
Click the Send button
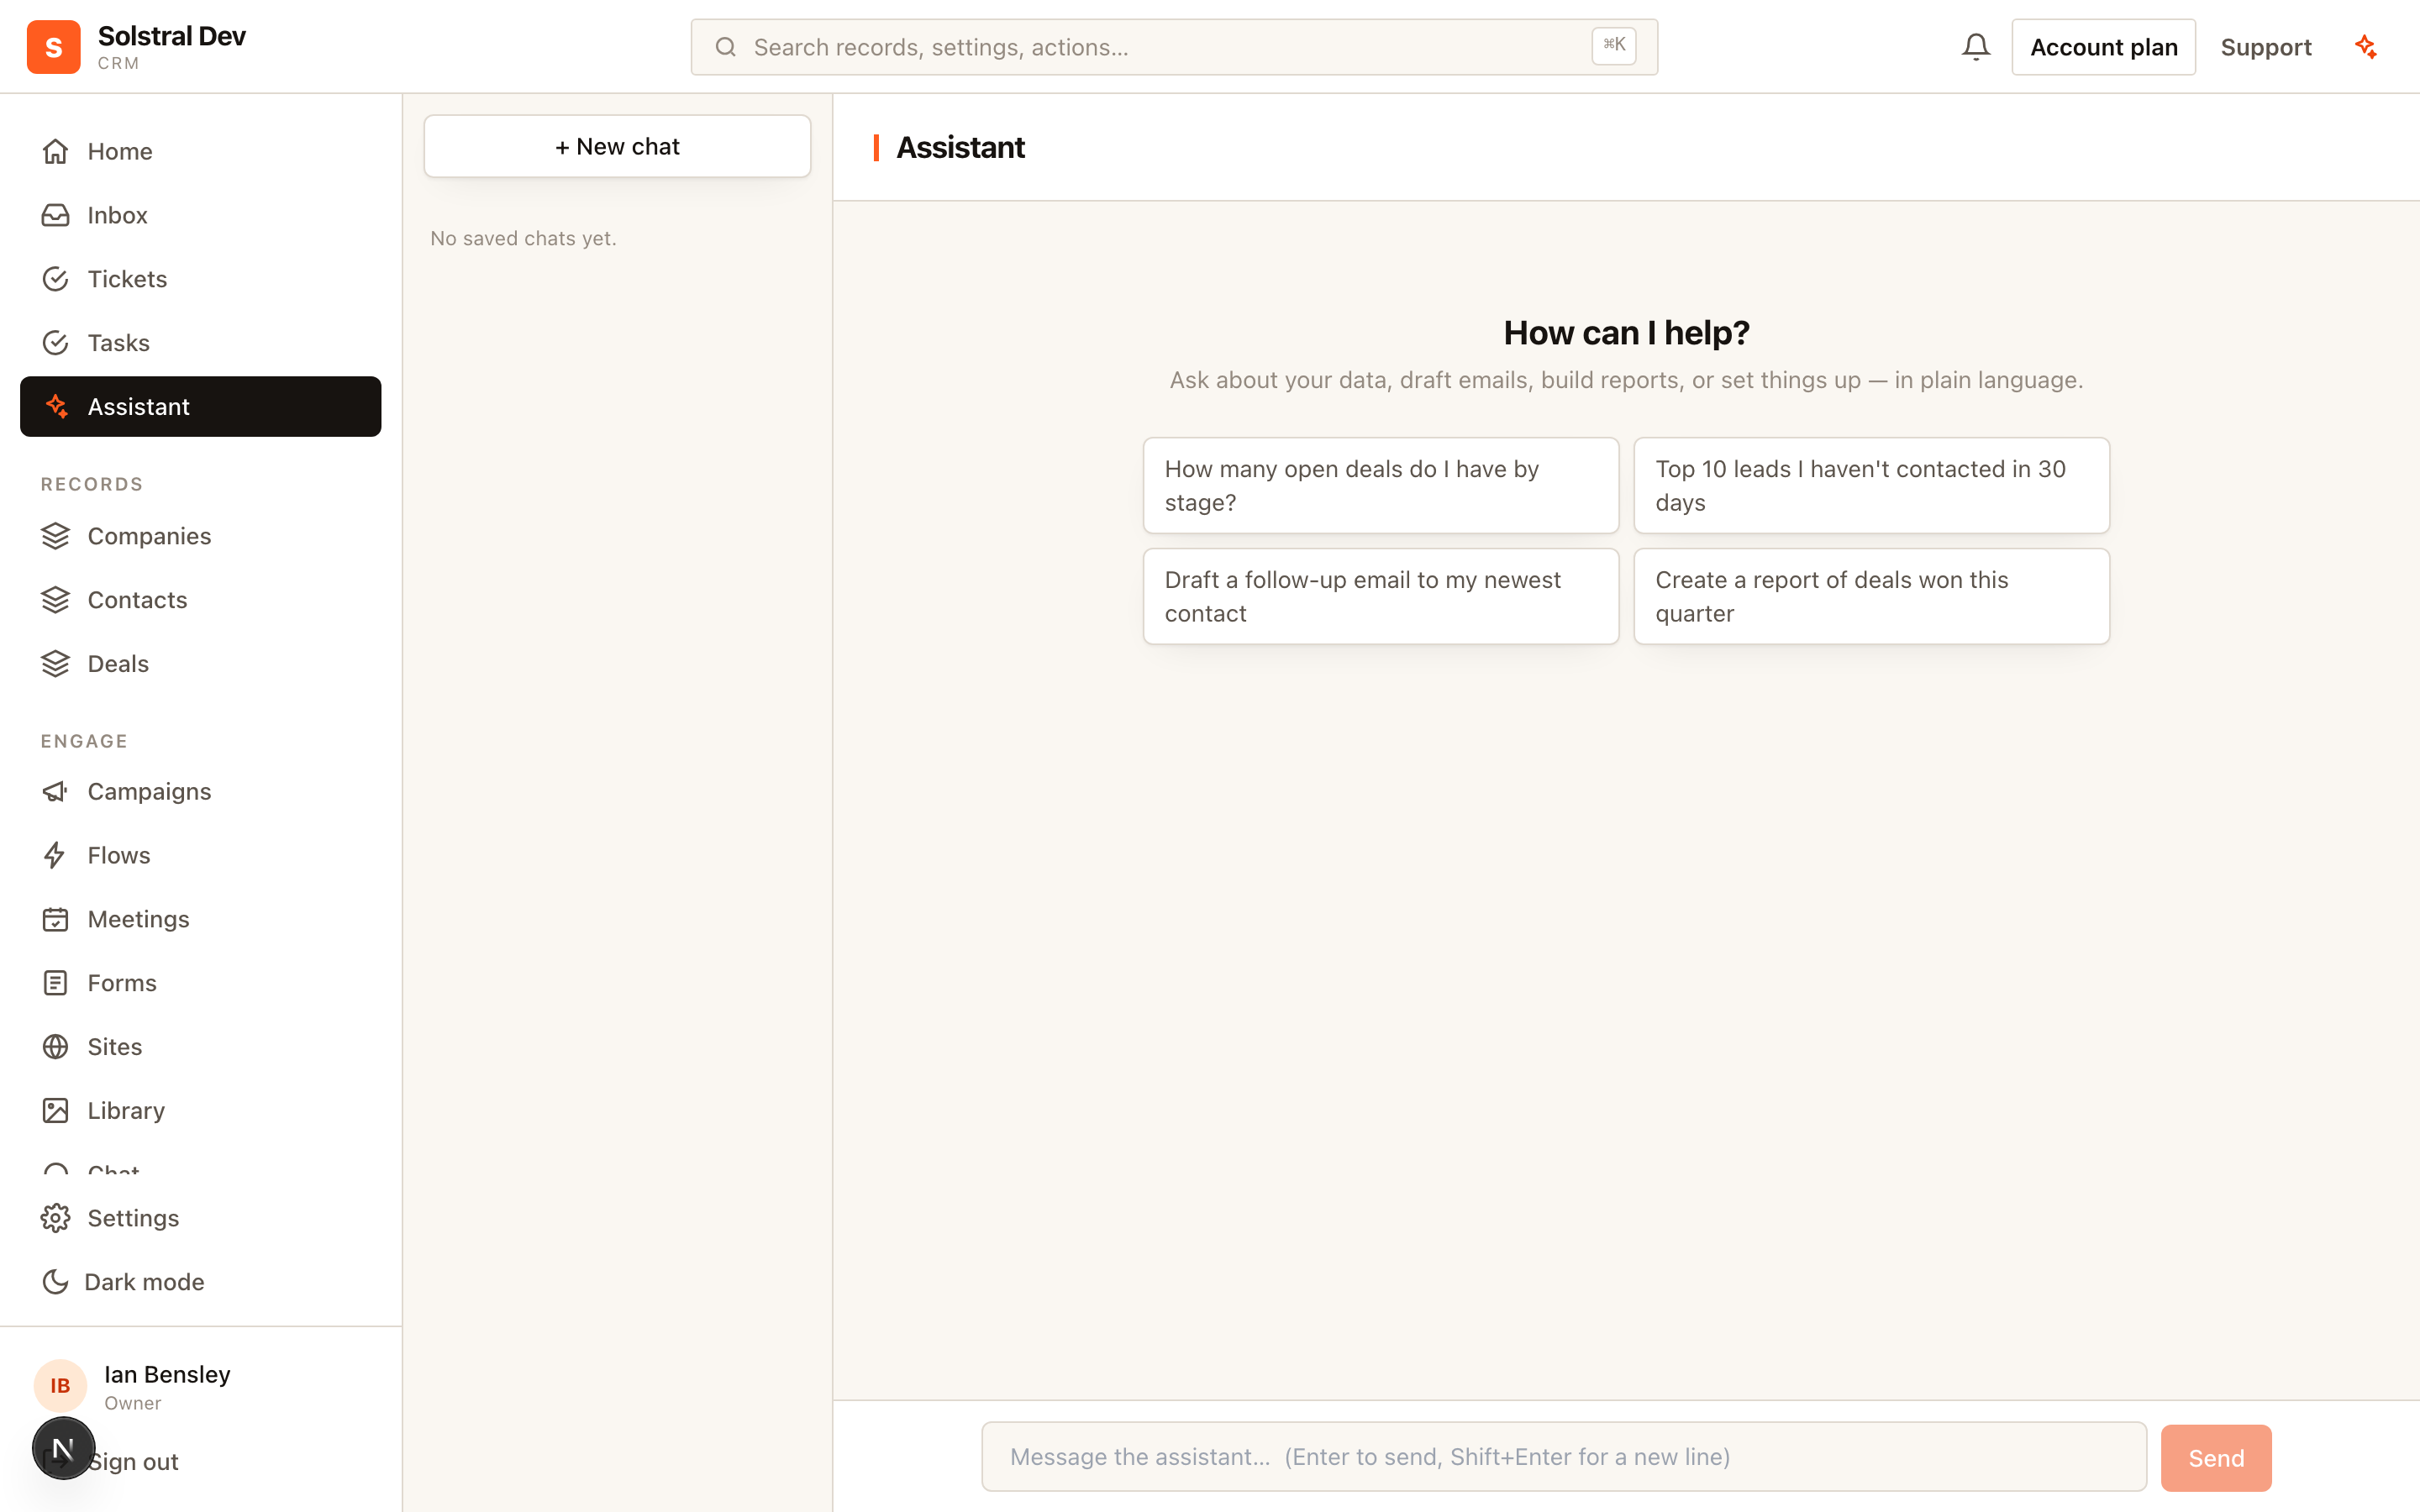[2216, 1458]
